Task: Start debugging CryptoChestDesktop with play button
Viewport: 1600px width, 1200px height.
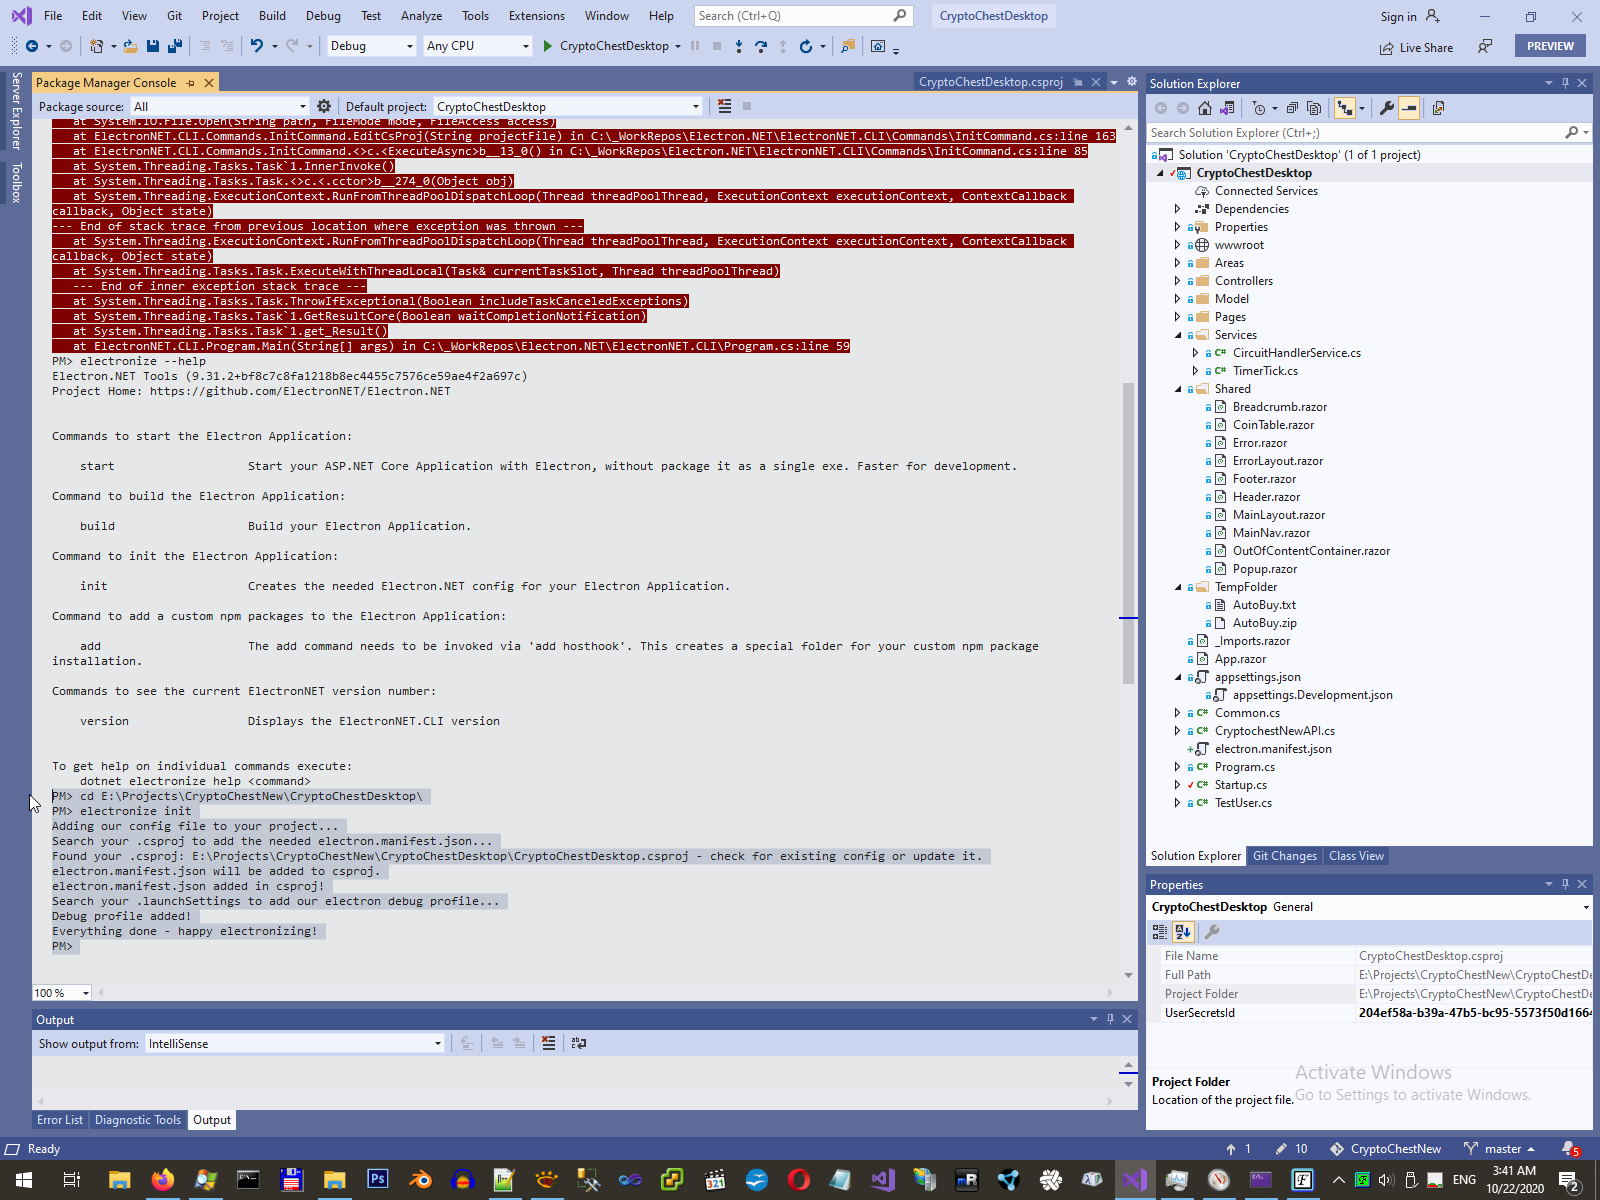Action: pos(548,46)
